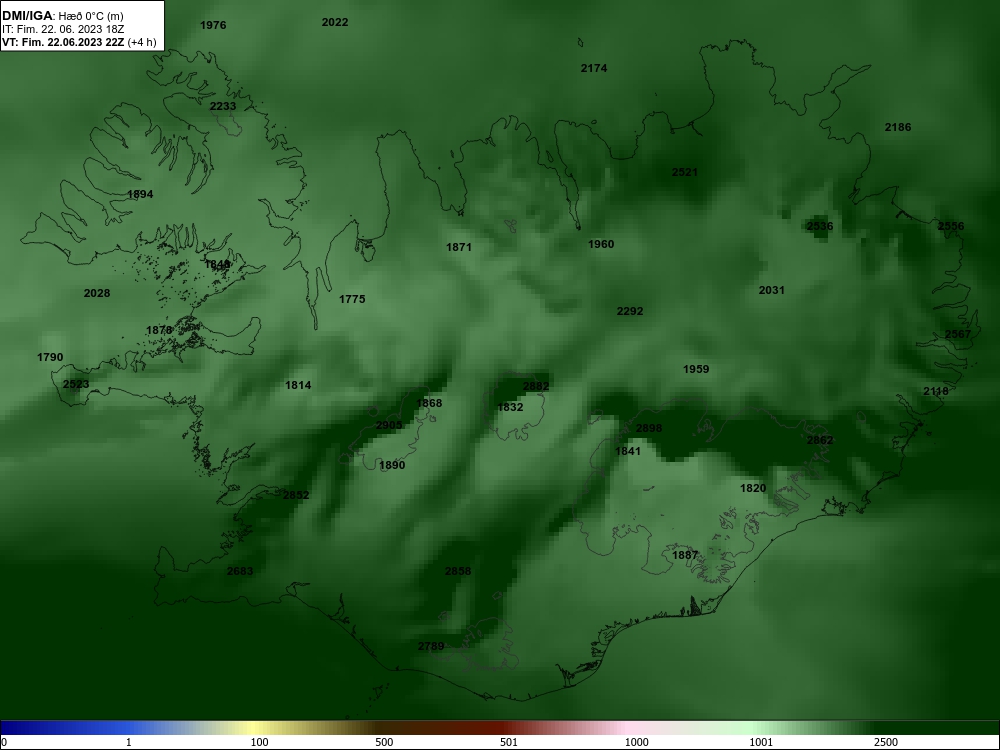Image resolution: width=1000 pixels, height=750 pixels.
Task: Click the map value 1790
Action: (50, 357)
